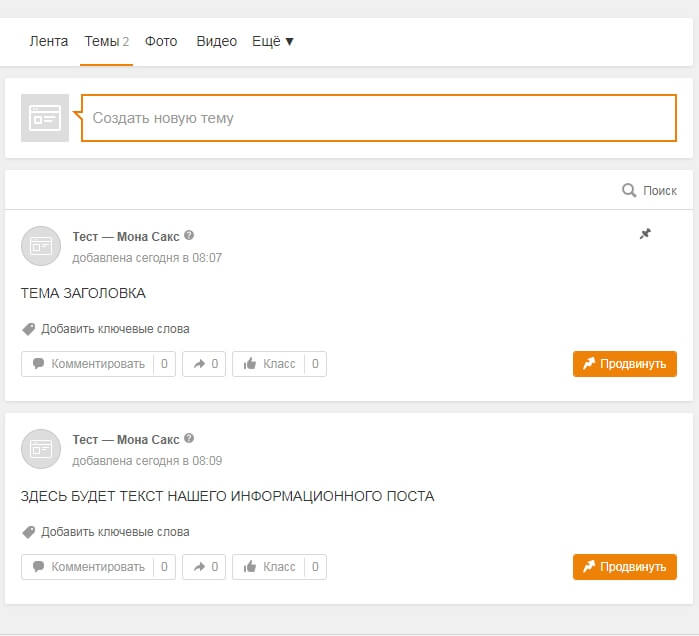Click the group avatar on the 08:09 post
The image size is (699, 636).
tap(41, 449)
